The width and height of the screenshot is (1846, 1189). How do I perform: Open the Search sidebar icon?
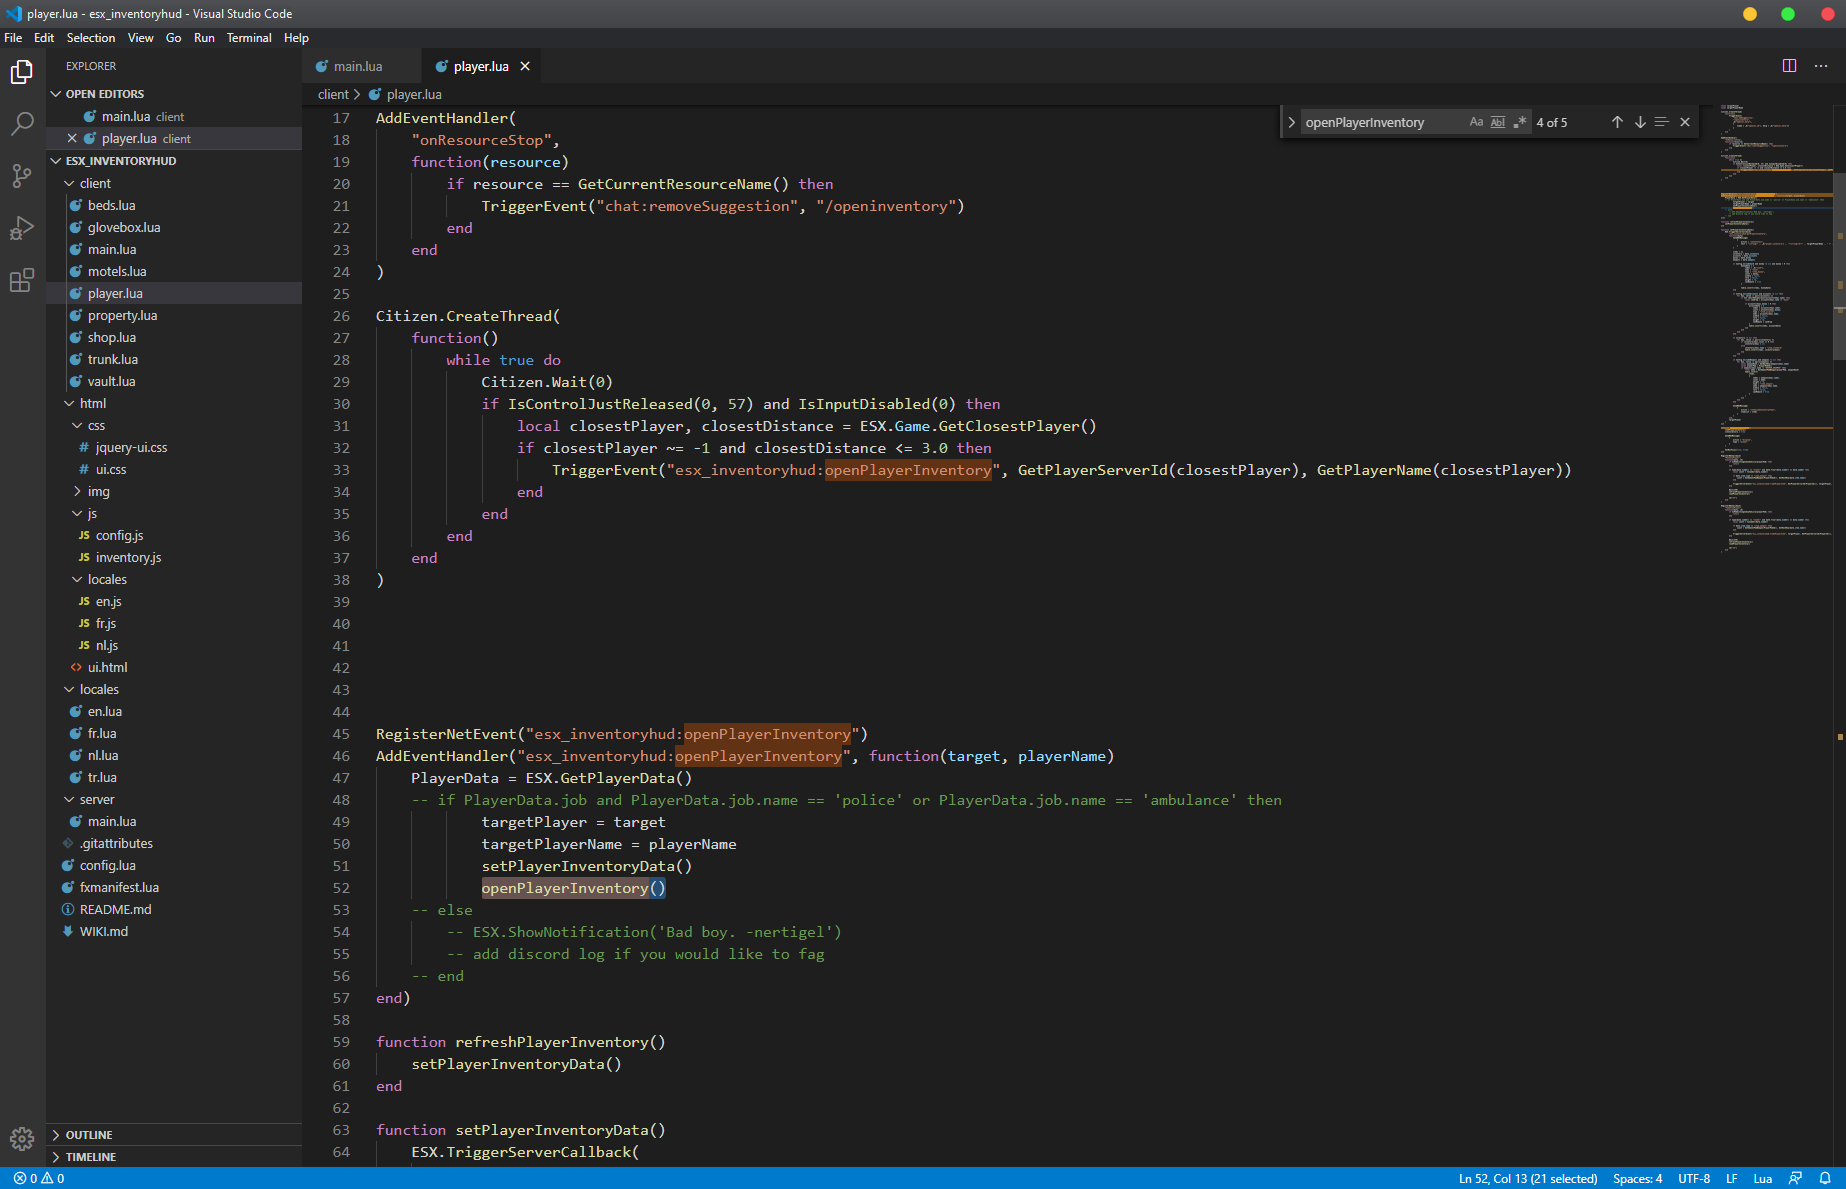click(21, 124)
